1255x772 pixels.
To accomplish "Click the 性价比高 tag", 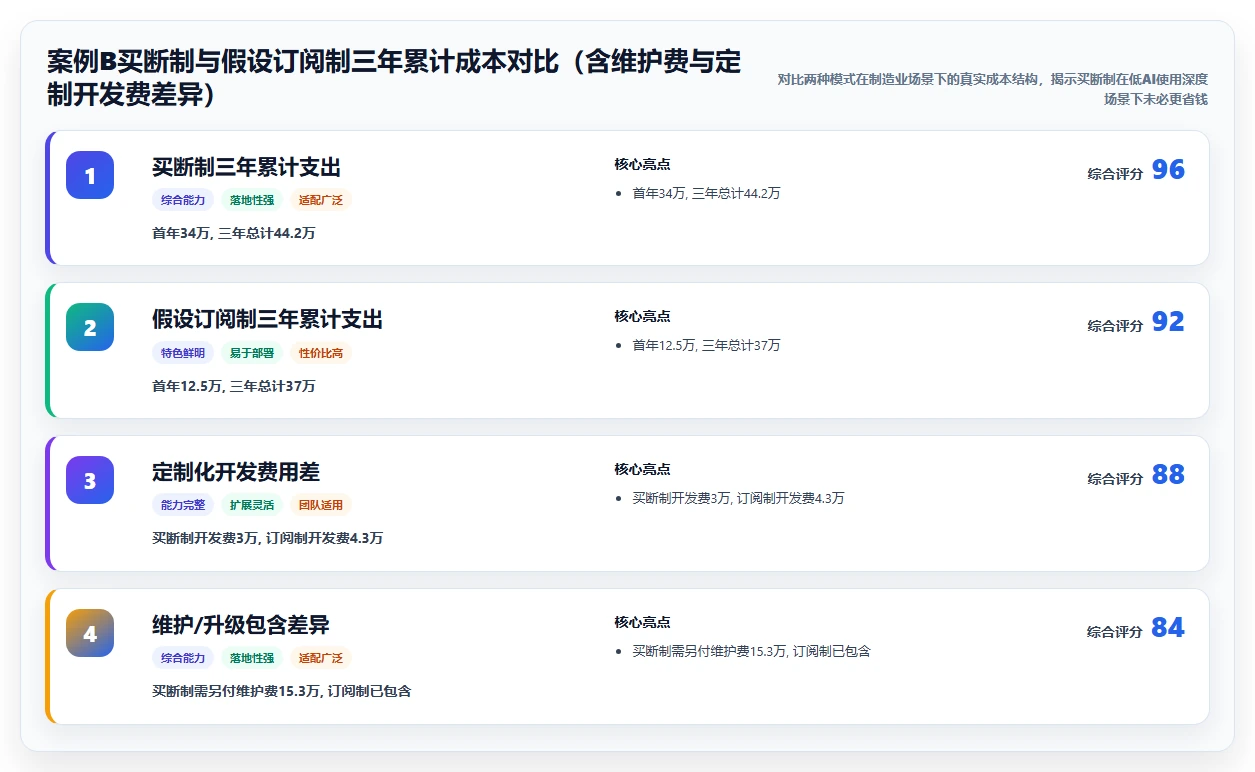I will point(321,353).
